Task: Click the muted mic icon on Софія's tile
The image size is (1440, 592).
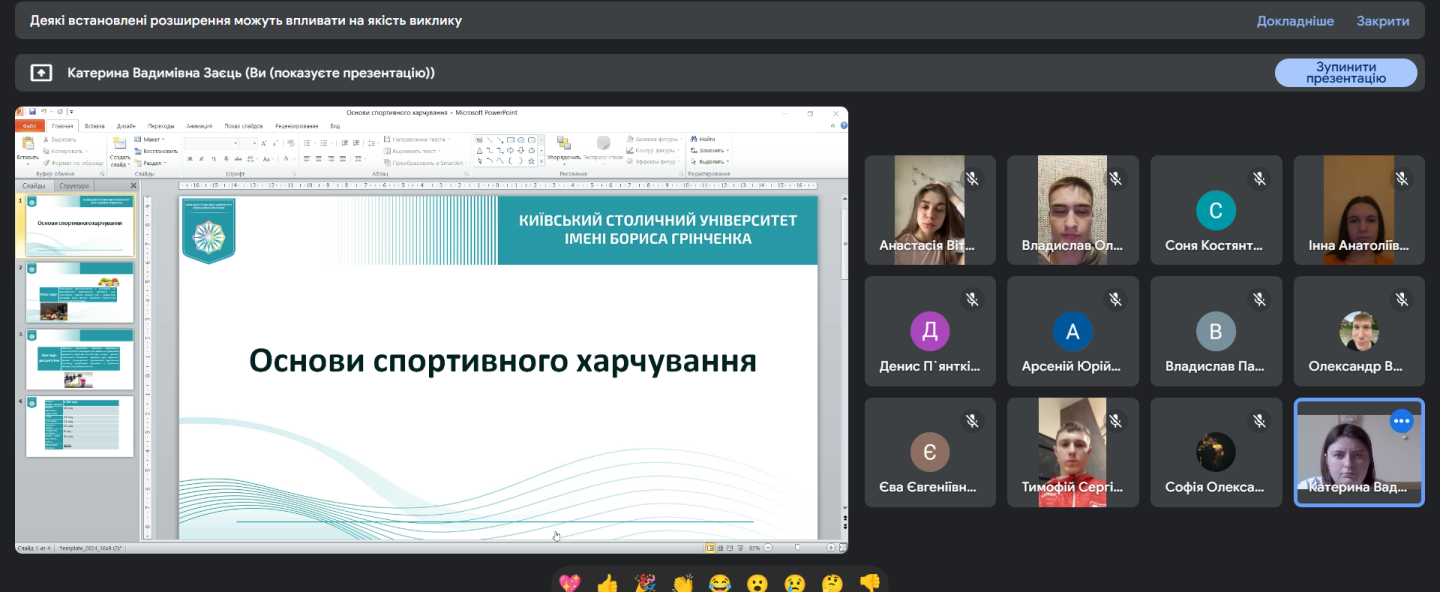Action: (x=1259, y=421)
